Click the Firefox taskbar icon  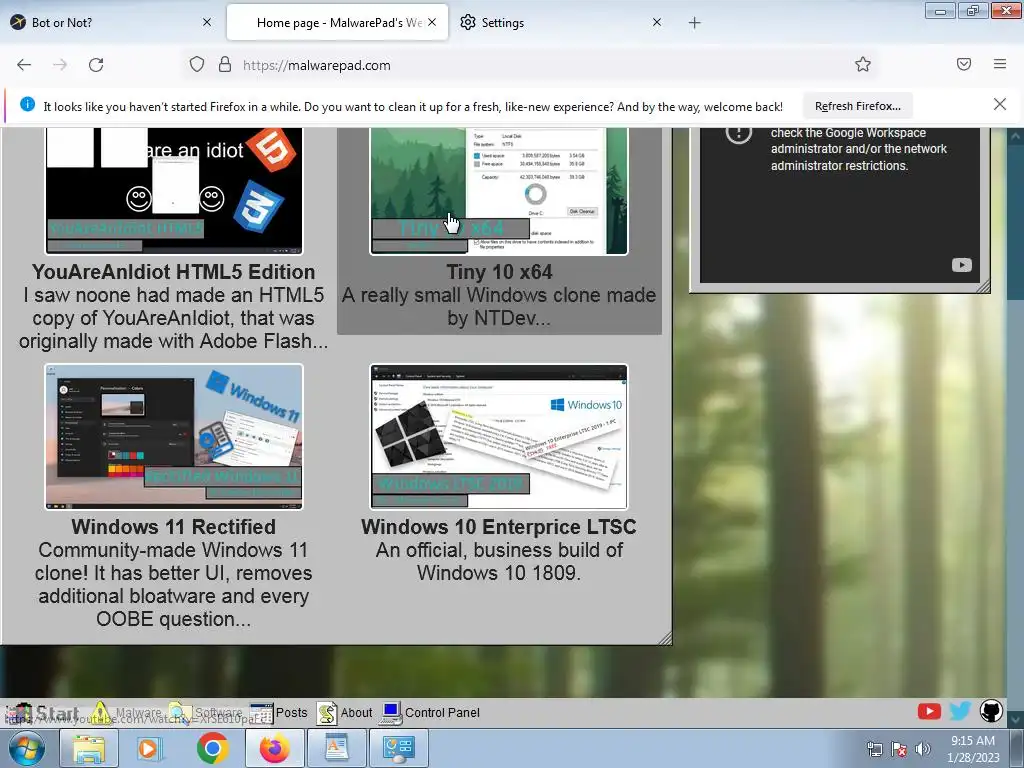point(274,748)
